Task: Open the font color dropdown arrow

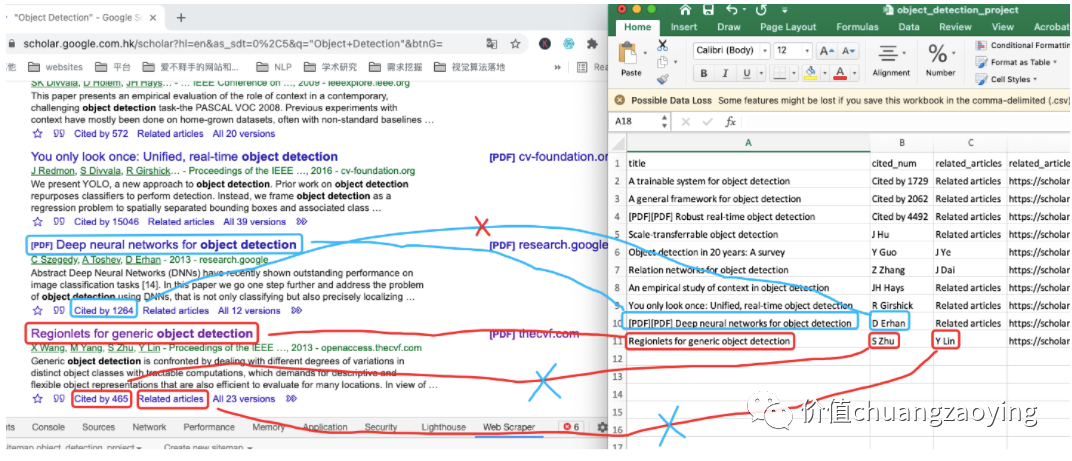Action: pos(854,73)
